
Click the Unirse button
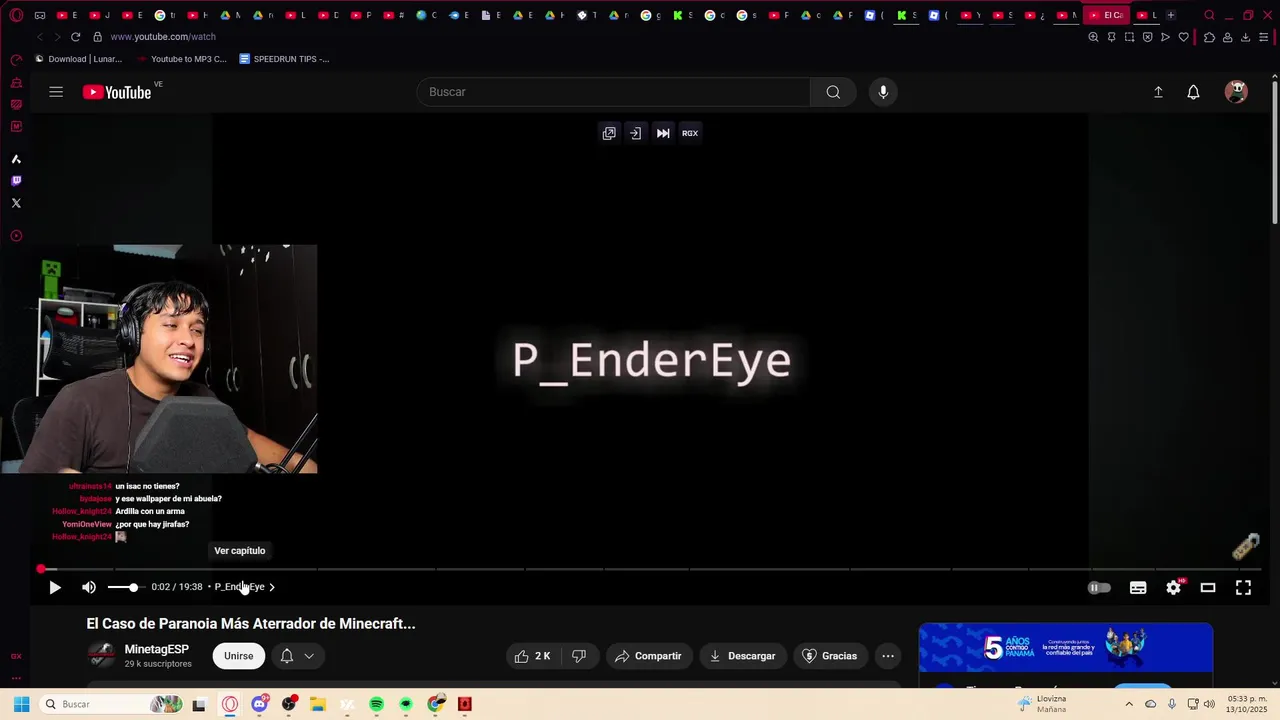tap(239, 656)
